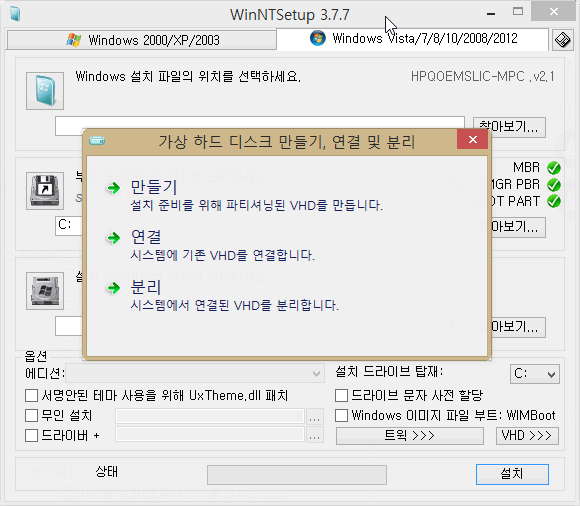Viewport: 580px width, 506px height.
Task: Click the ... browse button for 드라이버
Action: point(314,435)
